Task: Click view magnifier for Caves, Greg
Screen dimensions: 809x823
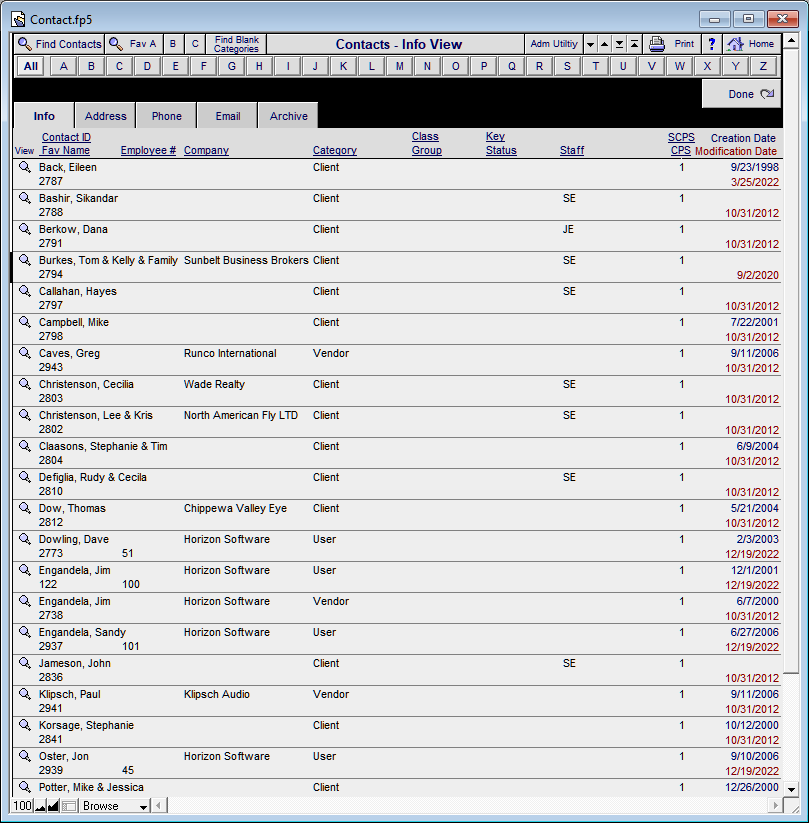Action: [x=25, y=353]
